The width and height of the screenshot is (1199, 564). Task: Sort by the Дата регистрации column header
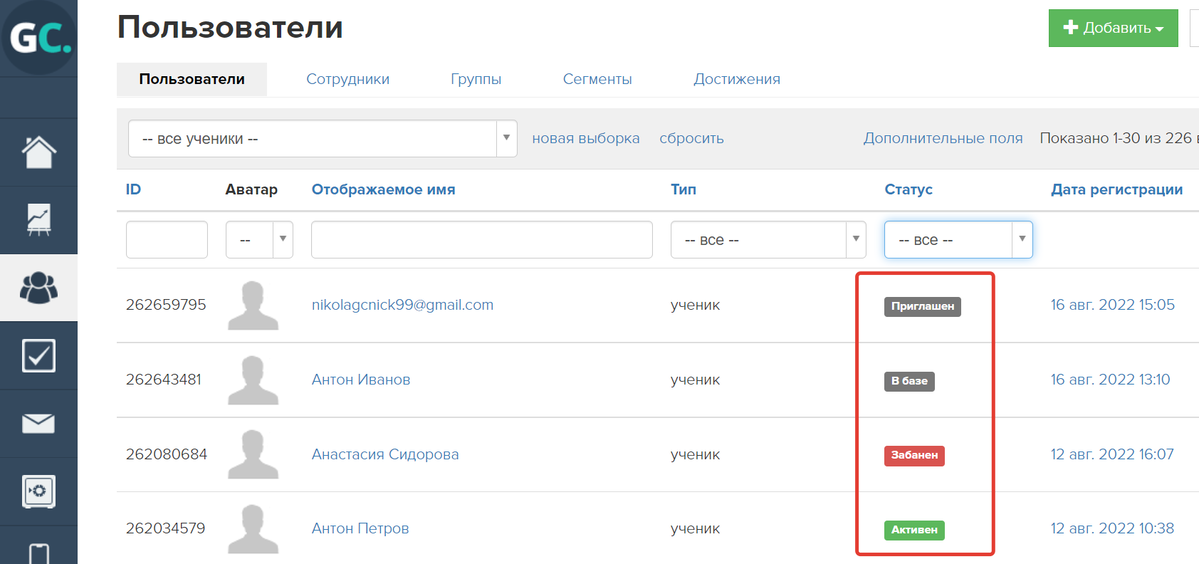tap(1117, 190)
